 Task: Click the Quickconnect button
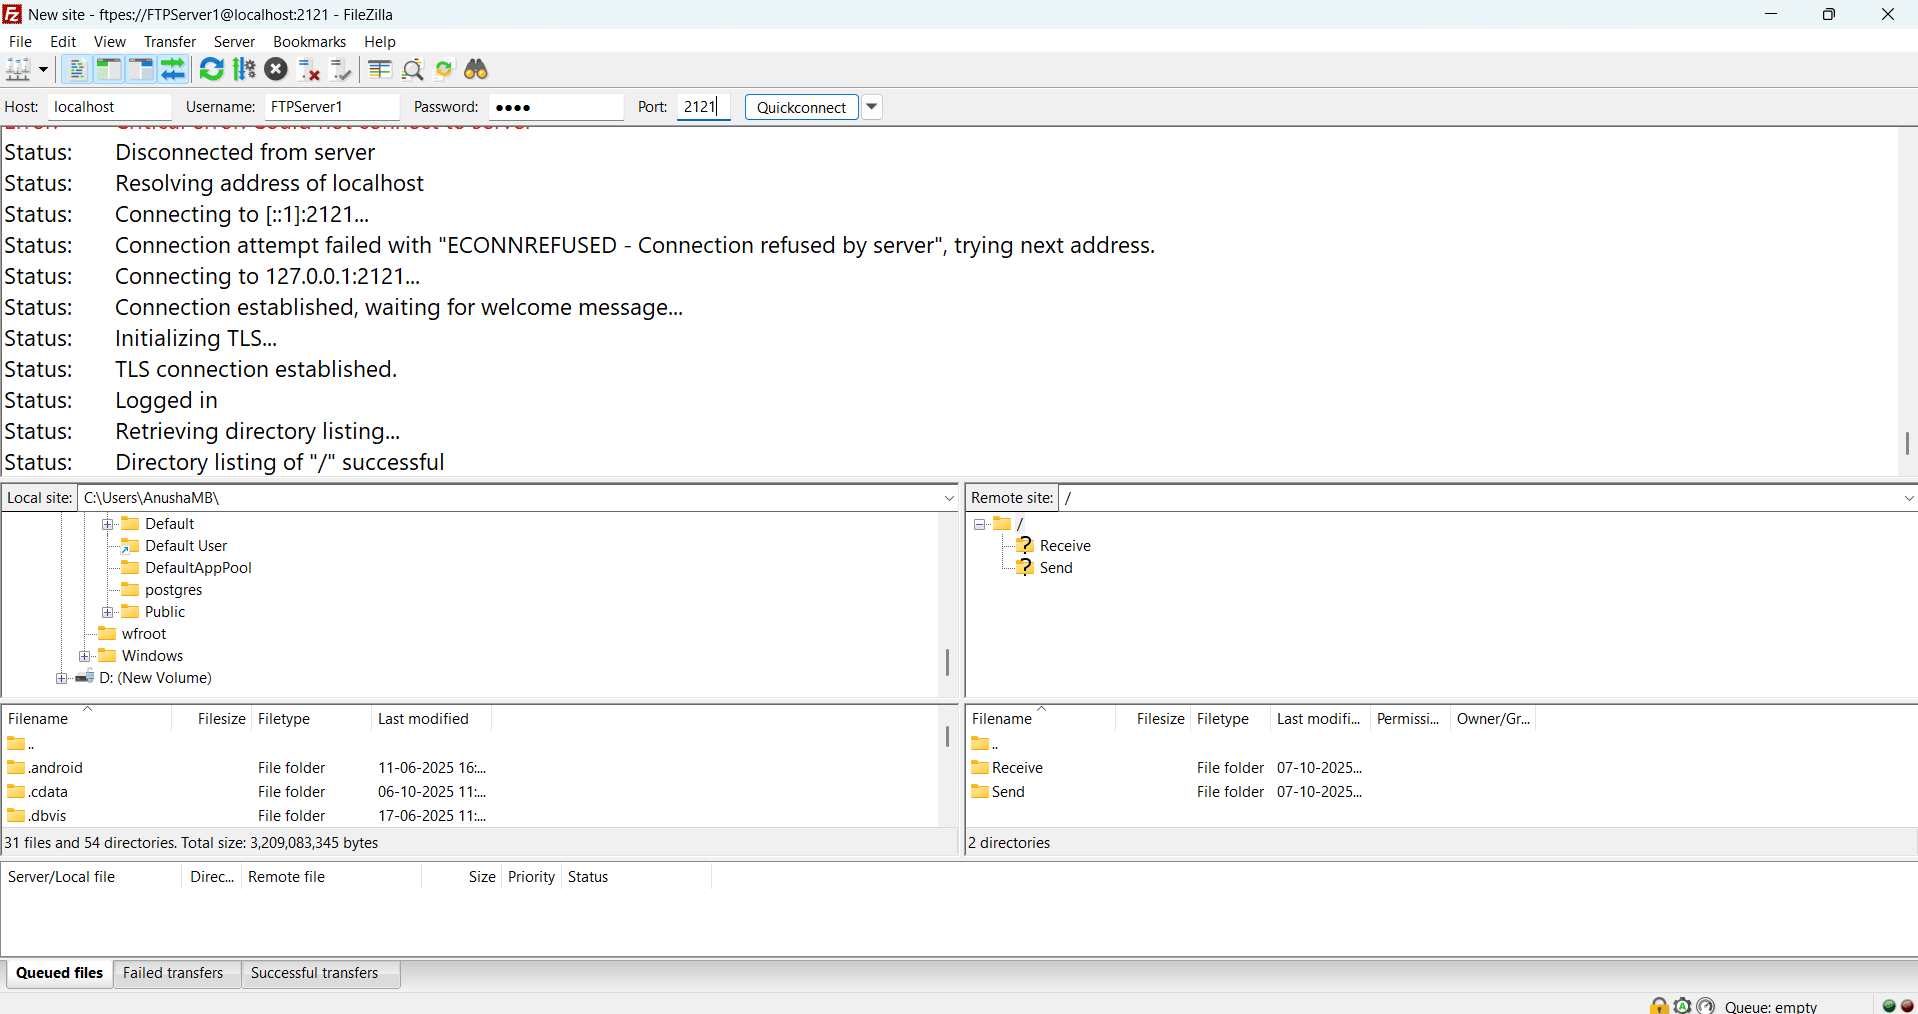(801, 107)
